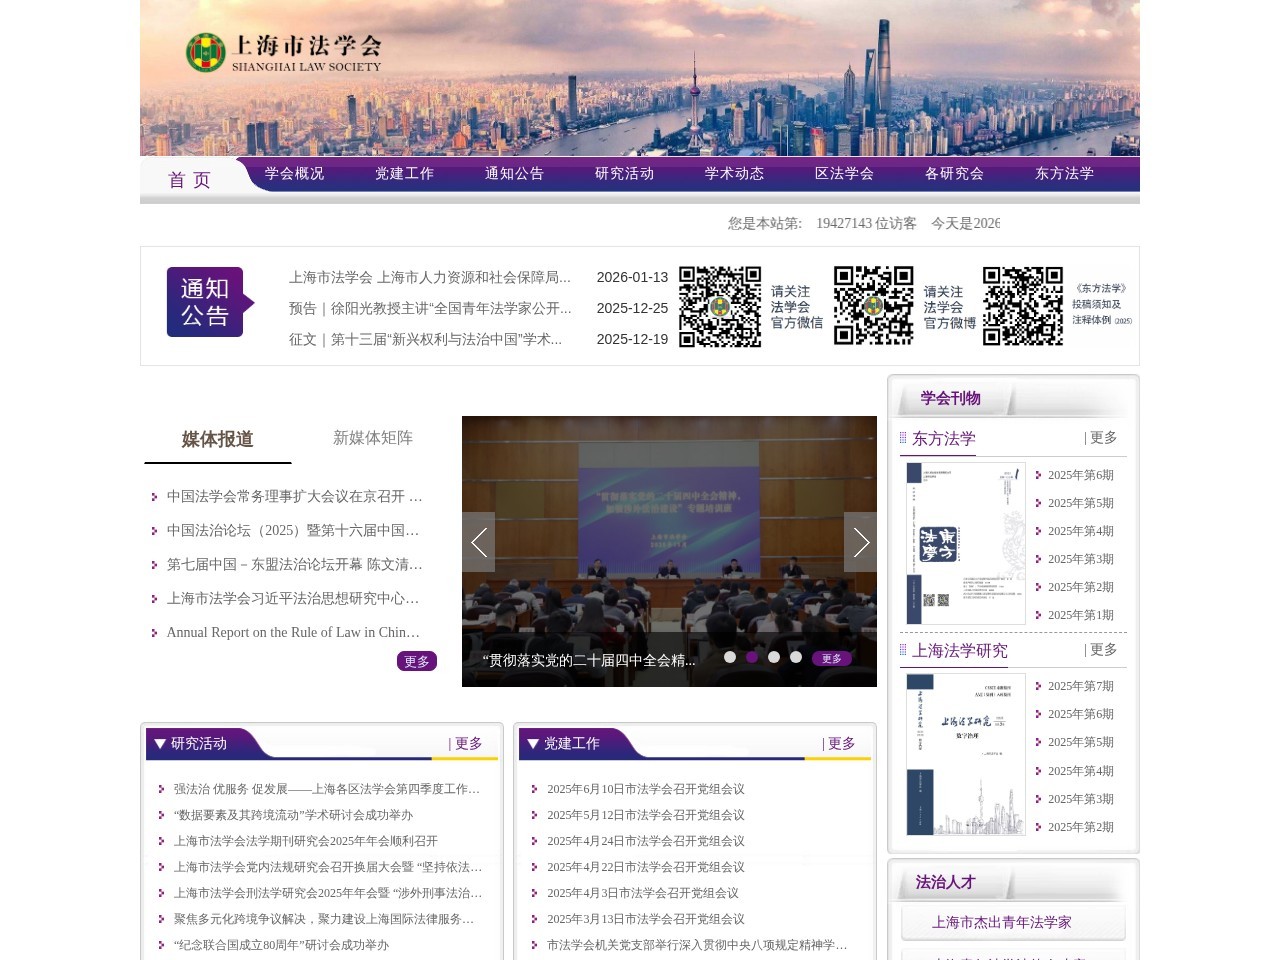1280x960 pixels.
Task: Open 2025年3月13日 party group meeting item
Action: click(x=646, y=919)
